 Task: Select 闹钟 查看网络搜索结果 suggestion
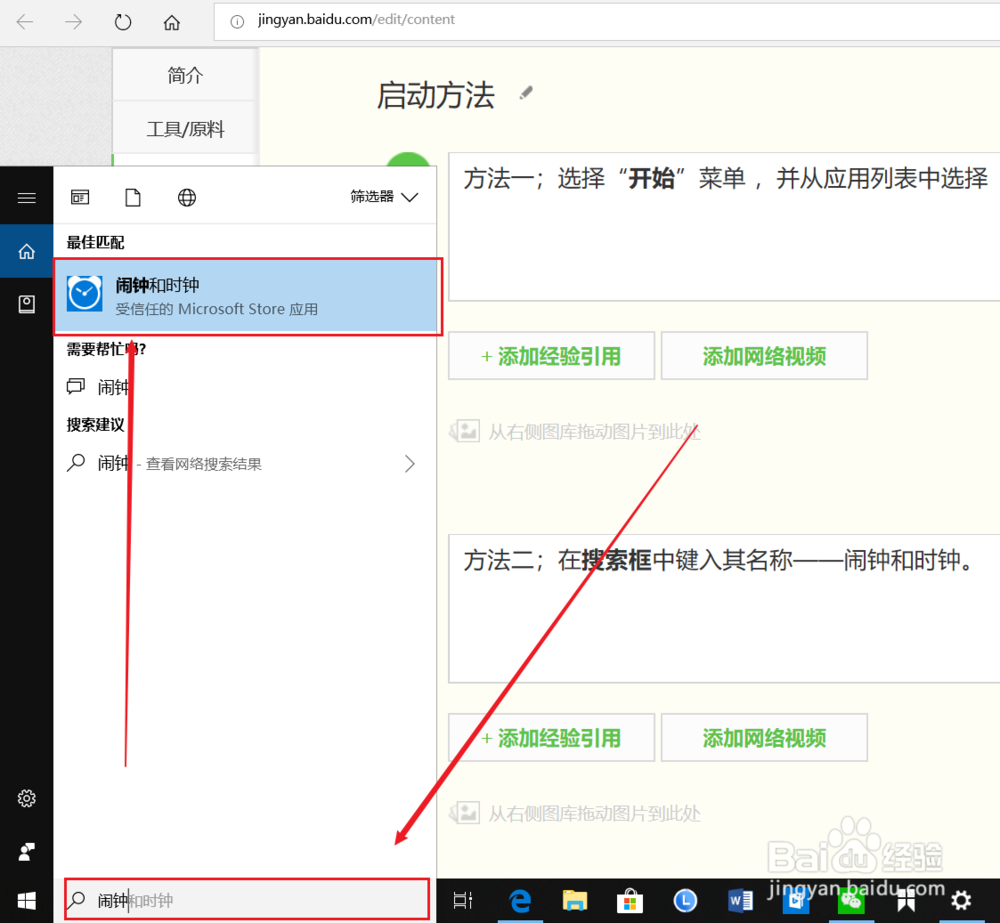pos(246,464)
